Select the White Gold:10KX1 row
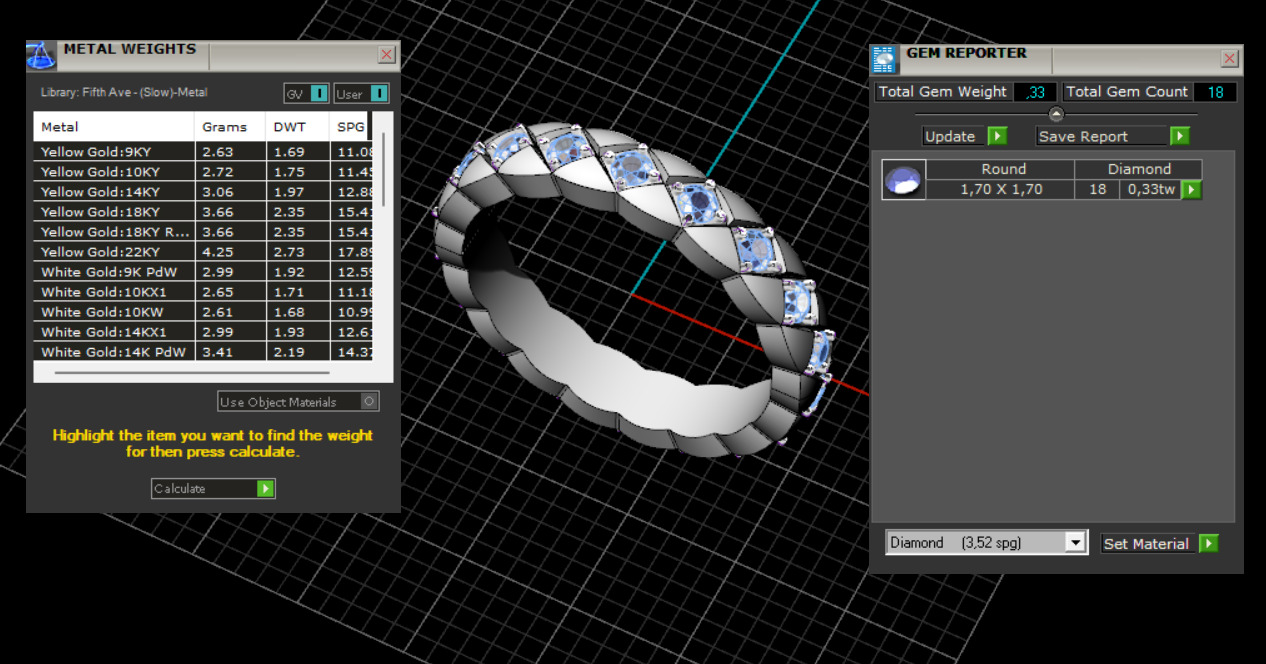 (205, 292)
